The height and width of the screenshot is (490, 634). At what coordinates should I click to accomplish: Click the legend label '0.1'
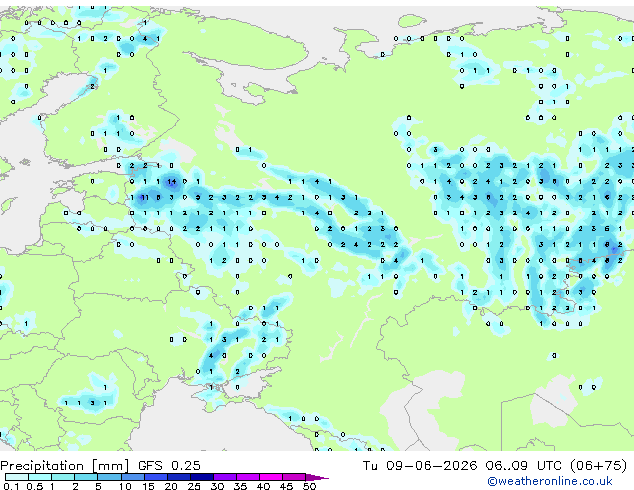point(11,486)
